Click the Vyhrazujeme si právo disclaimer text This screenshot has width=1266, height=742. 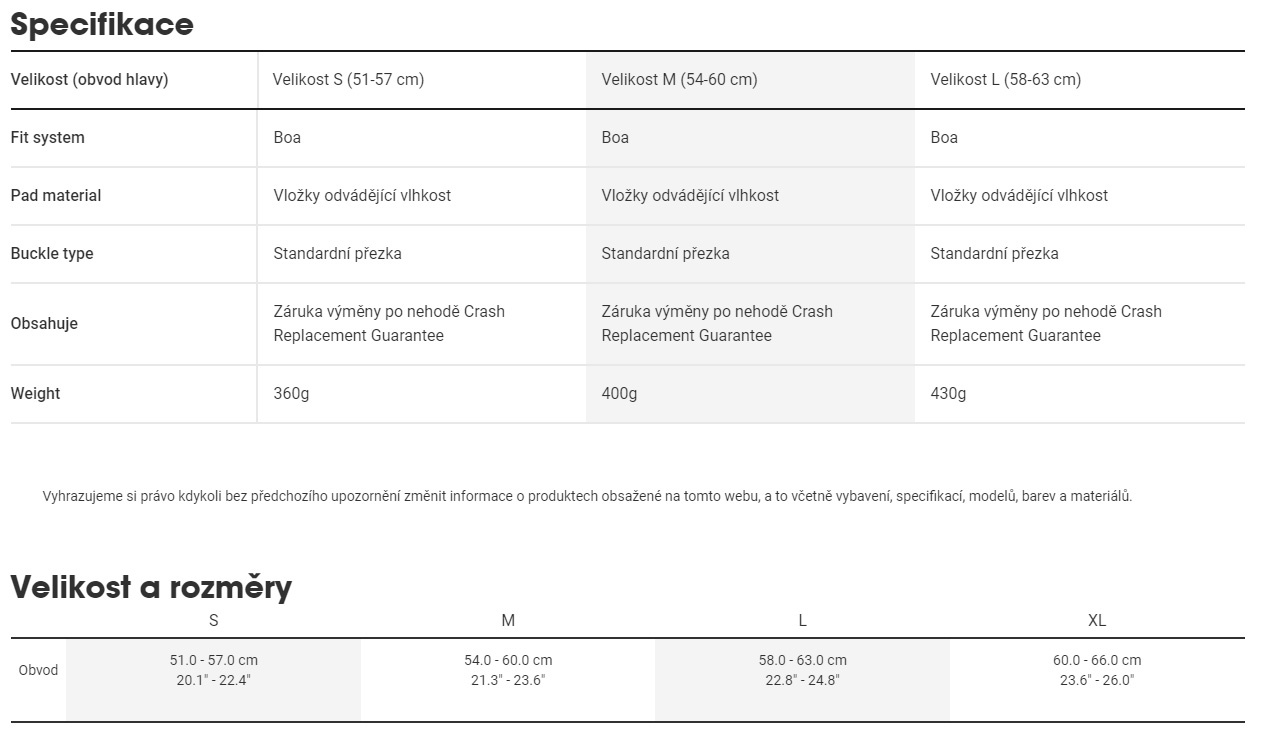[x=587, y=496]
